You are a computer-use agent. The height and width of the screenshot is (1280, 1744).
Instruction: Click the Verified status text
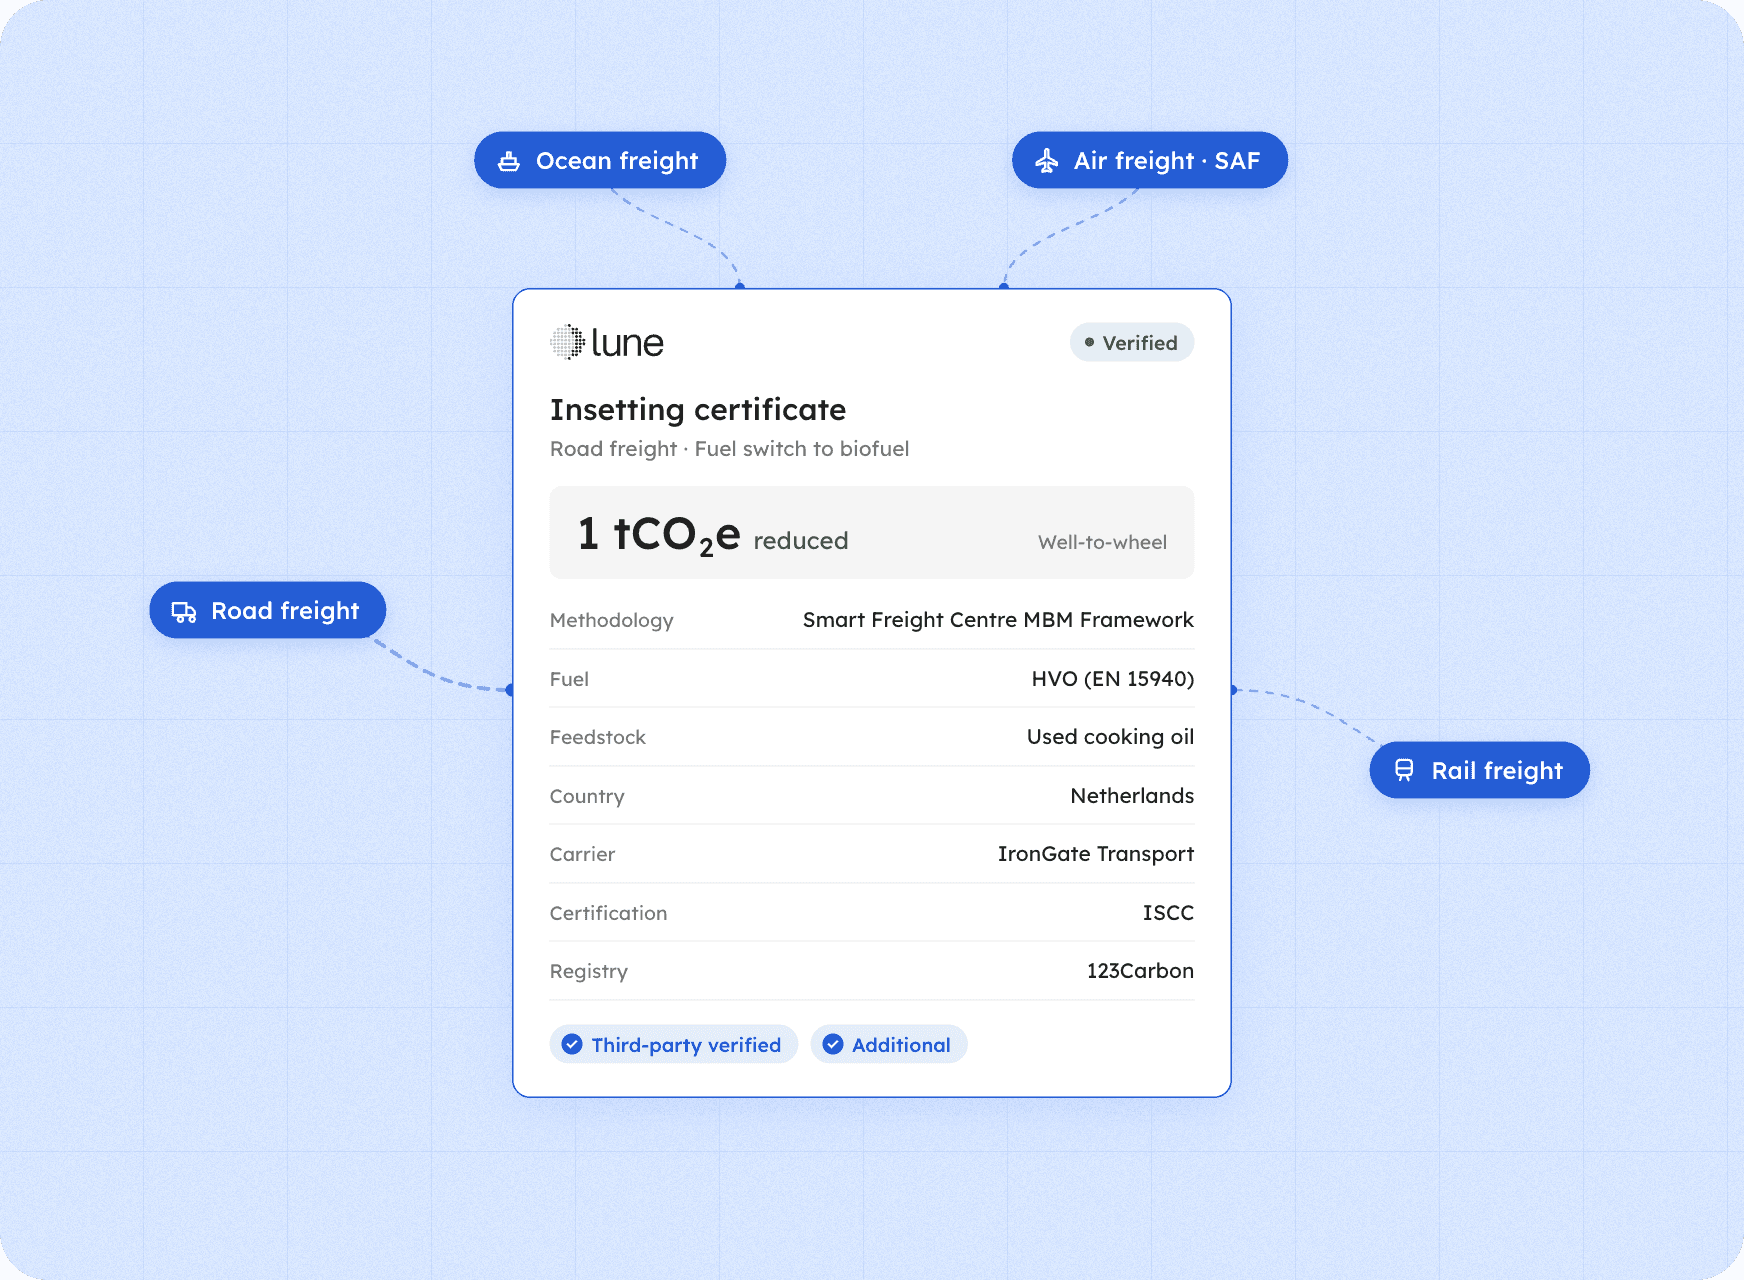(1140, 343)
